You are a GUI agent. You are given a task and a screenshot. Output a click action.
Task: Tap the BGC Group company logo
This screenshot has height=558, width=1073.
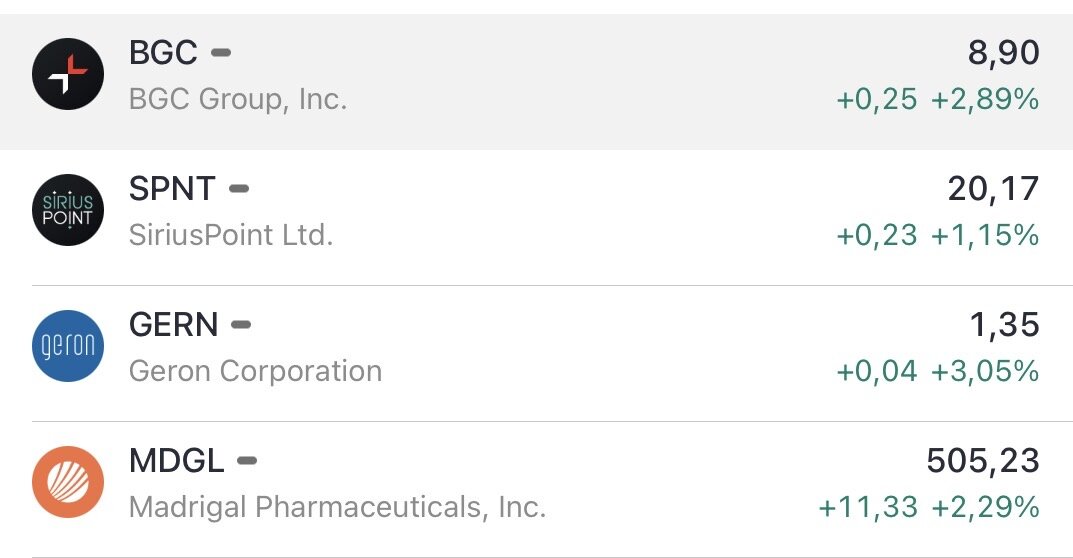tap(68, 74)
